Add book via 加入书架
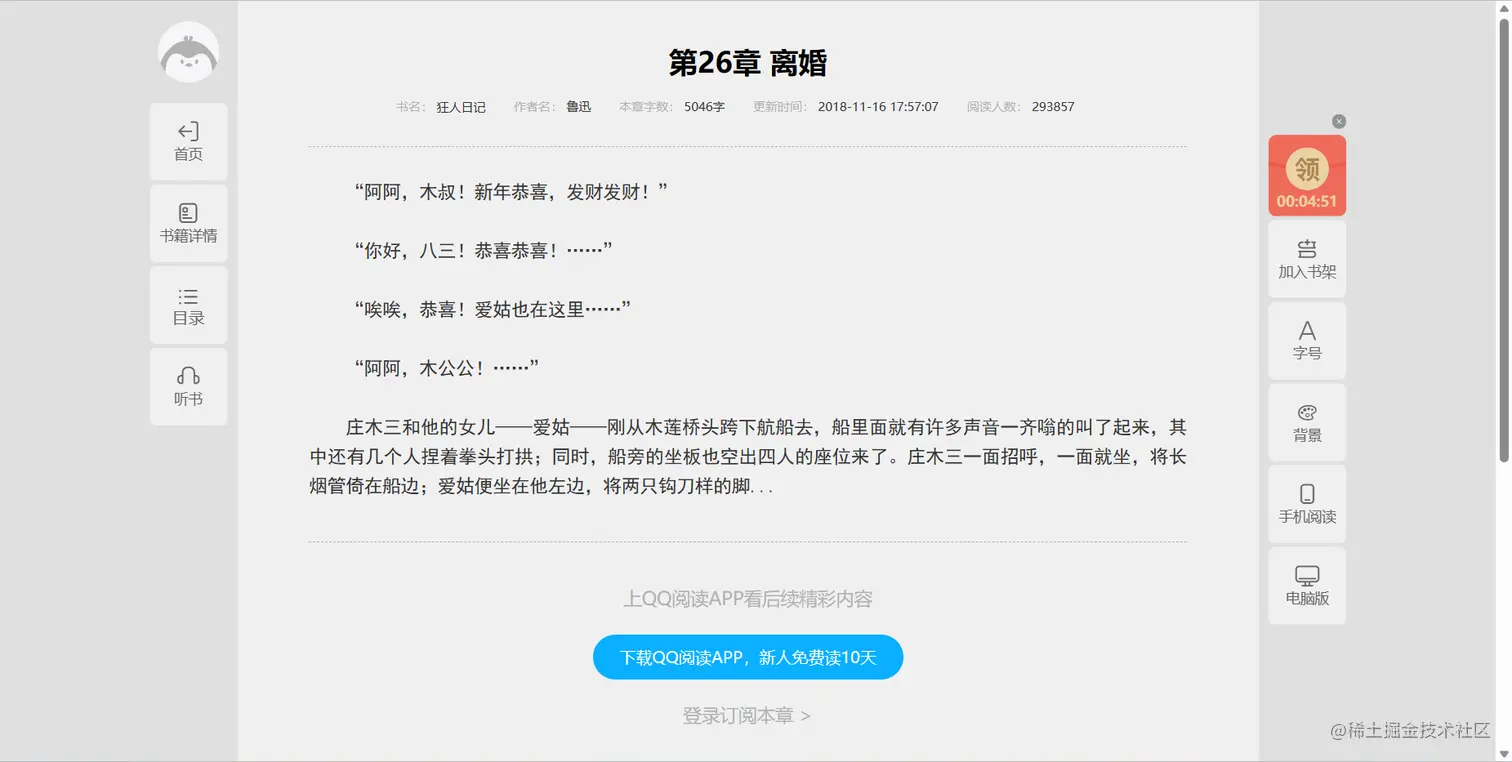 pos(1307,259)
